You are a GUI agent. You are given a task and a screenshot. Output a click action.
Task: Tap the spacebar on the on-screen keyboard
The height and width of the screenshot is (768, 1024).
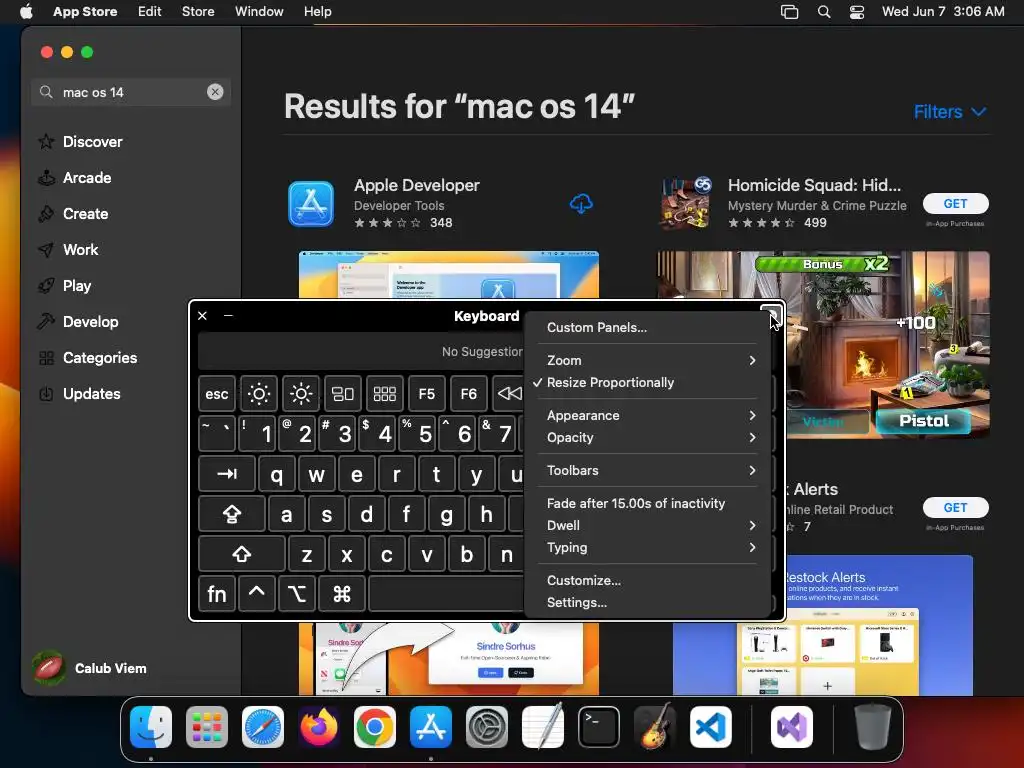point(447,594)
